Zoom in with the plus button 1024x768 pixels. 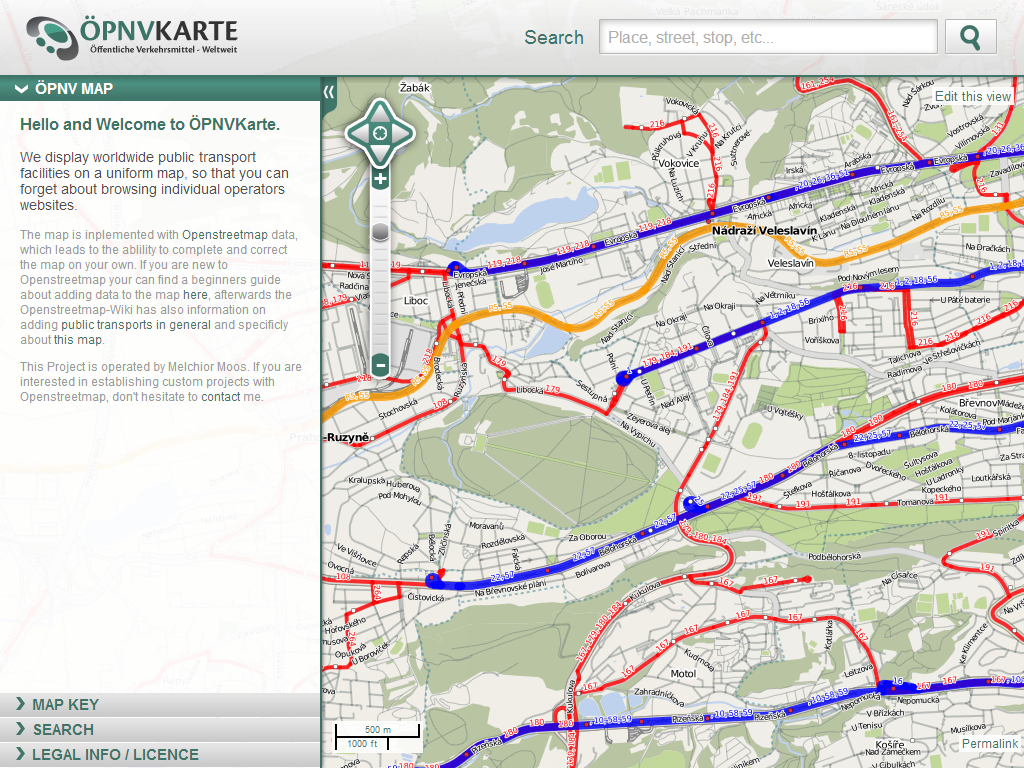click(380, 180)
